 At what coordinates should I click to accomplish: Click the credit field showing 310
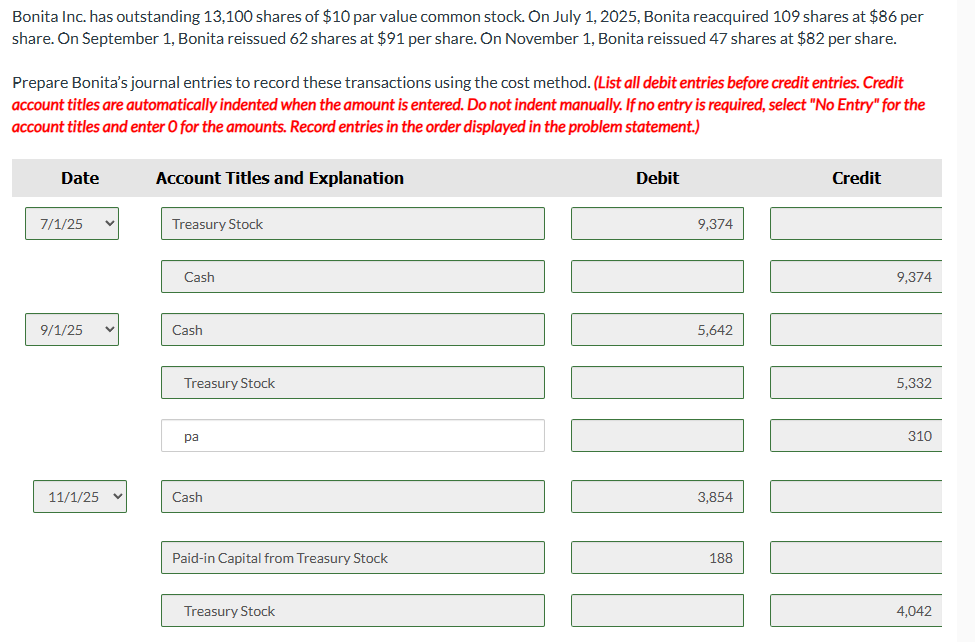tap(856, 435)
